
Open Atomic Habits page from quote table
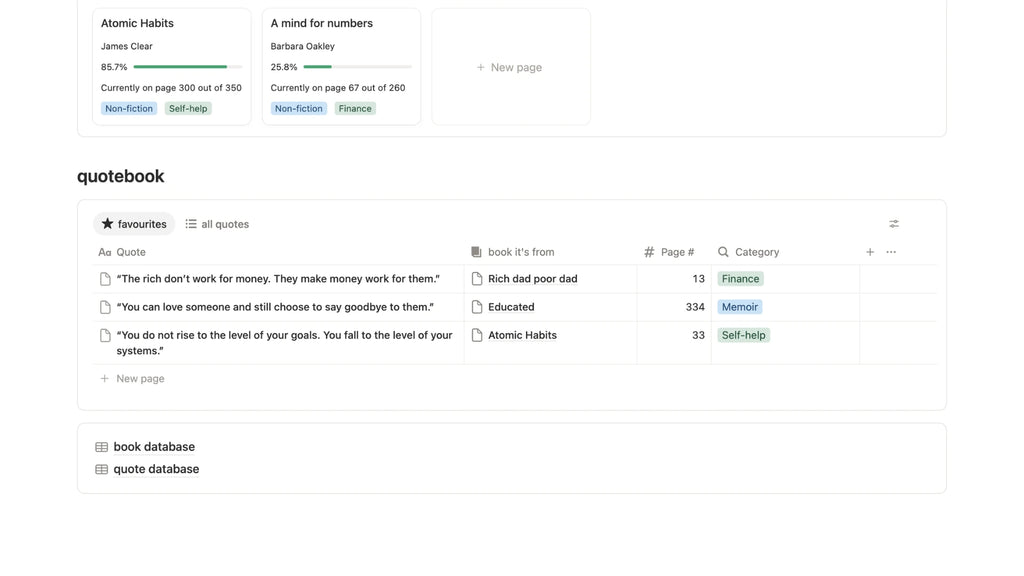pos(522,335)
